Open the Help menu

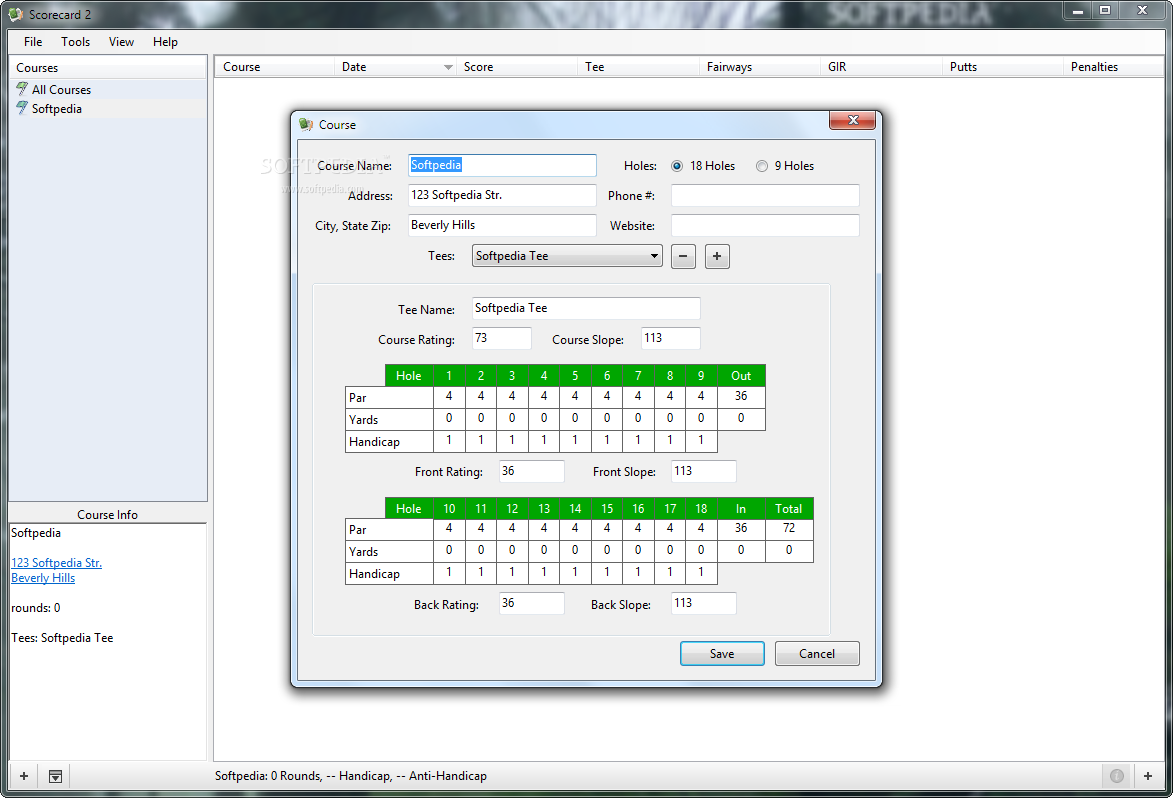pos(165,42)
